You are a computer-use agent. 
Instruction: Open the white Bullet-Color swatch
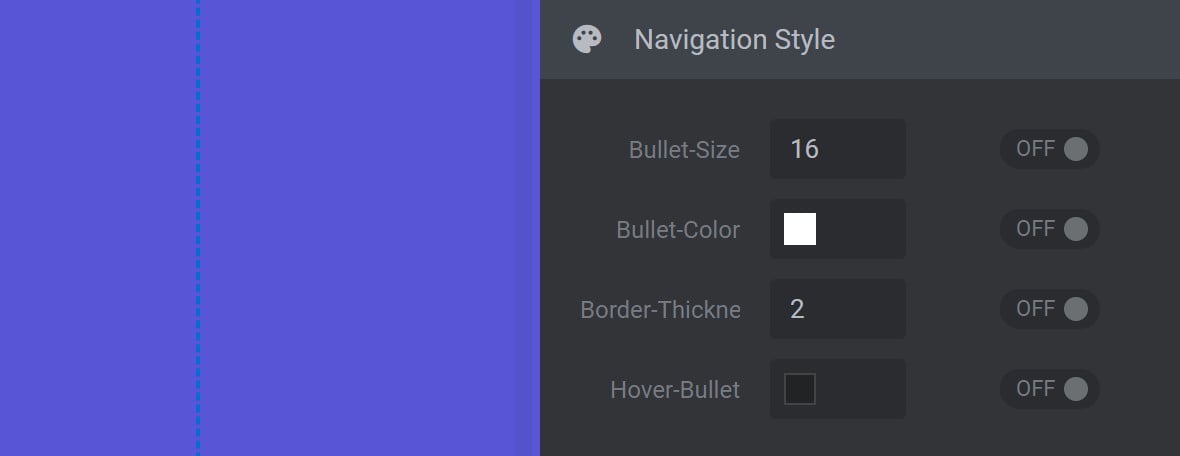pyautogui.click(x=800, y=229)
